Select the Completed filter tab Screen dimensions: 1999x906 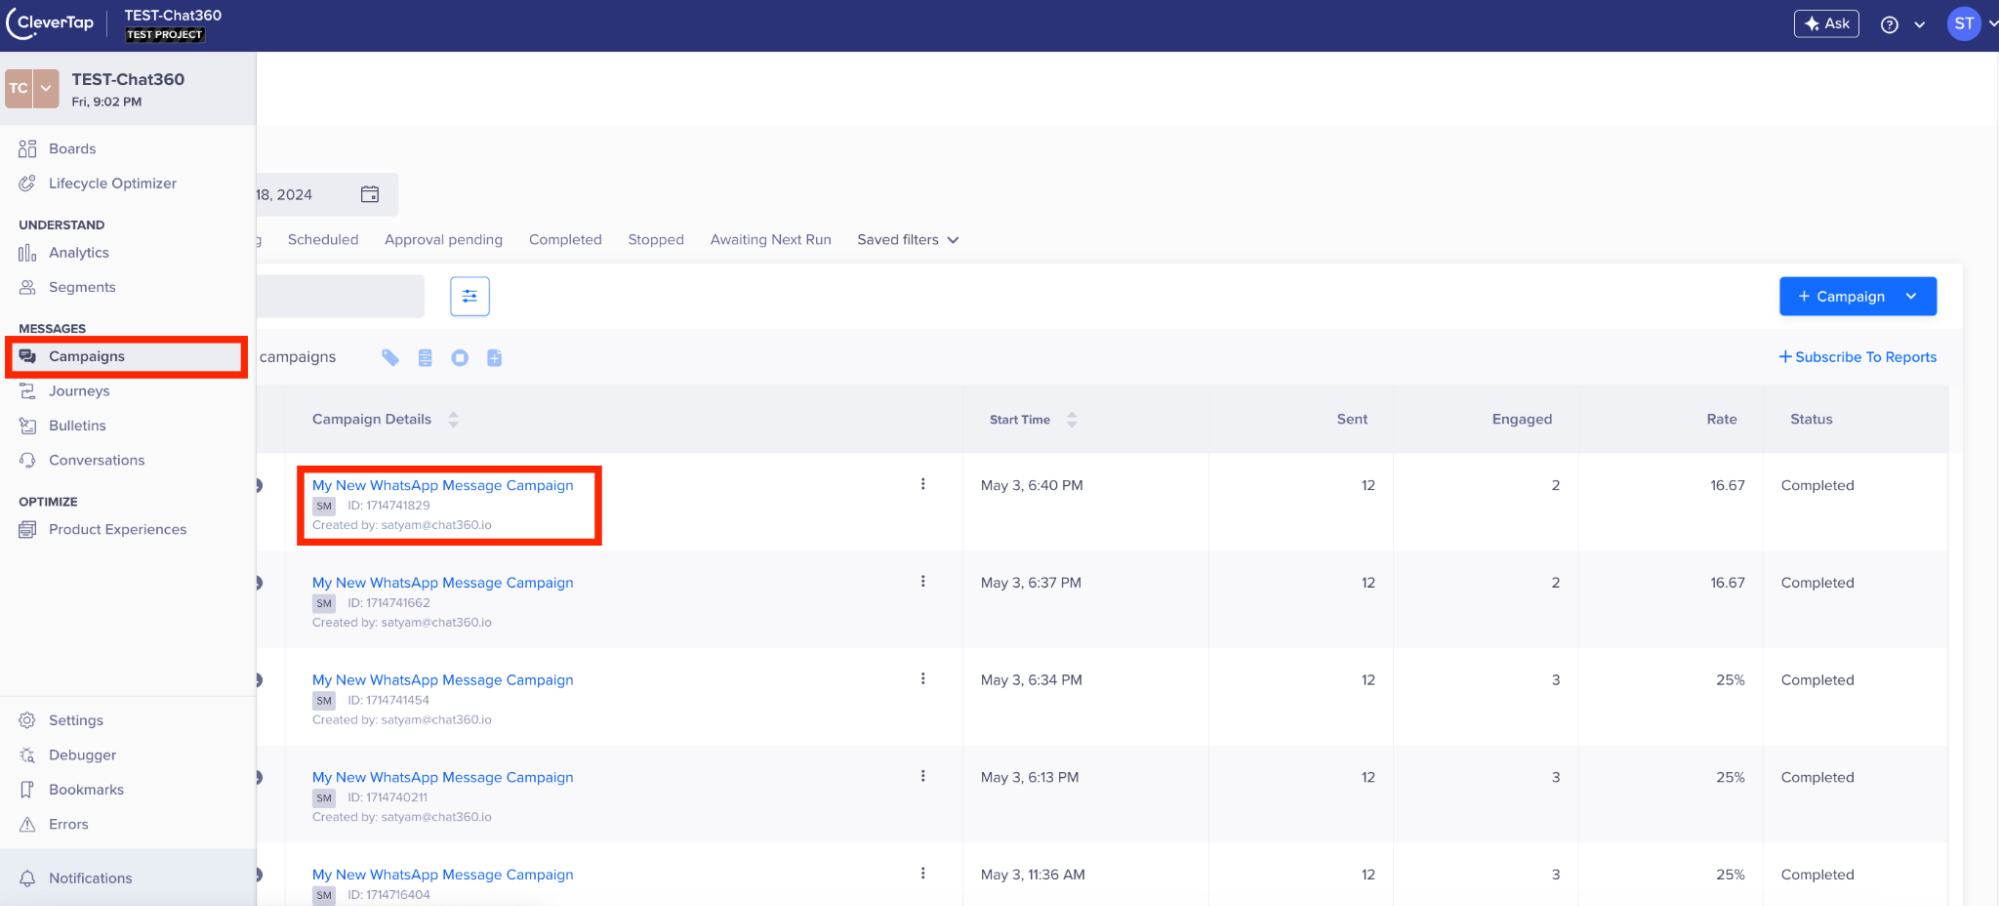(565, 239)
